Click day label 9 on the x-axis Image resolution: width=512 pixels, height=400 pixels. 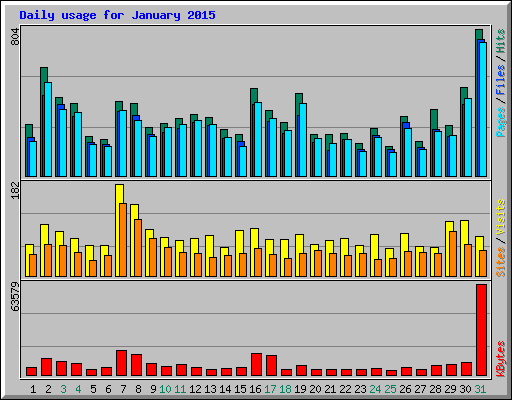153,389
